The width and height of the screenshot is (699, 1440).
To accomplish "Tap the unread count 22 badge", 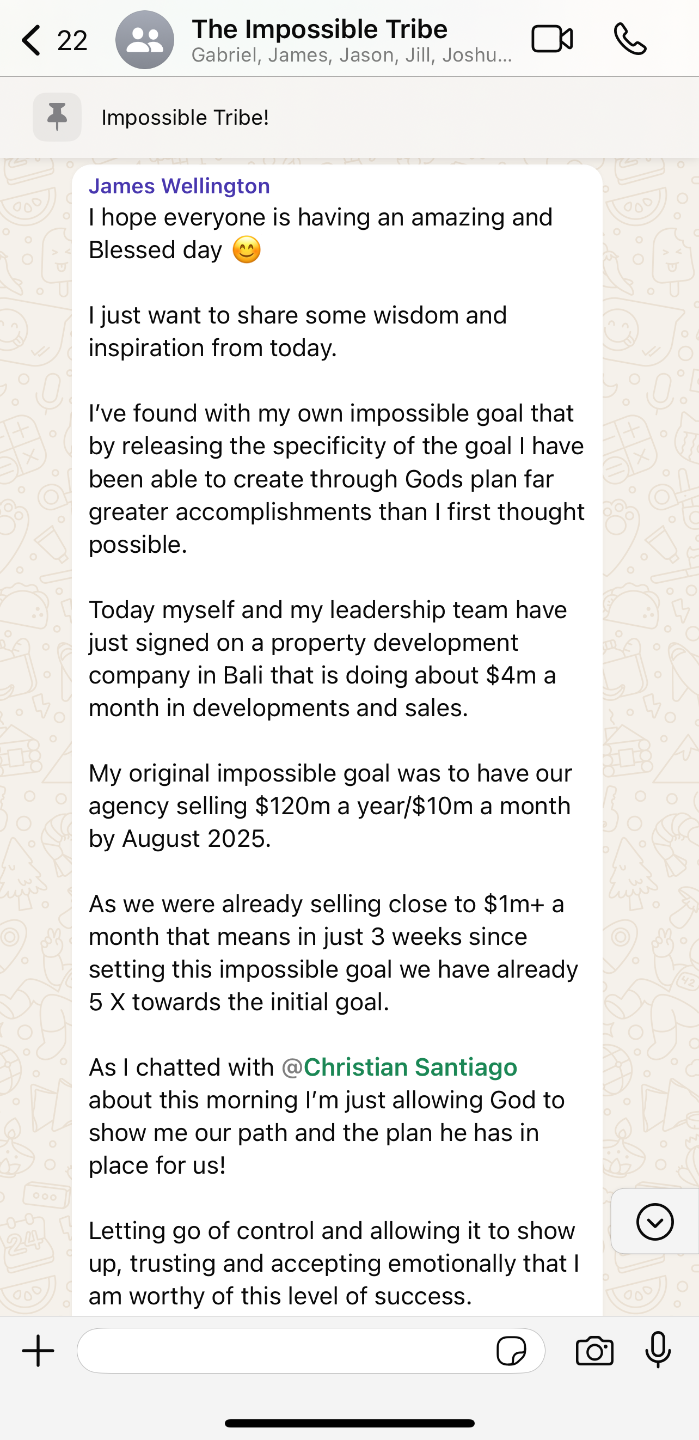I will click(x=72, y=40).
